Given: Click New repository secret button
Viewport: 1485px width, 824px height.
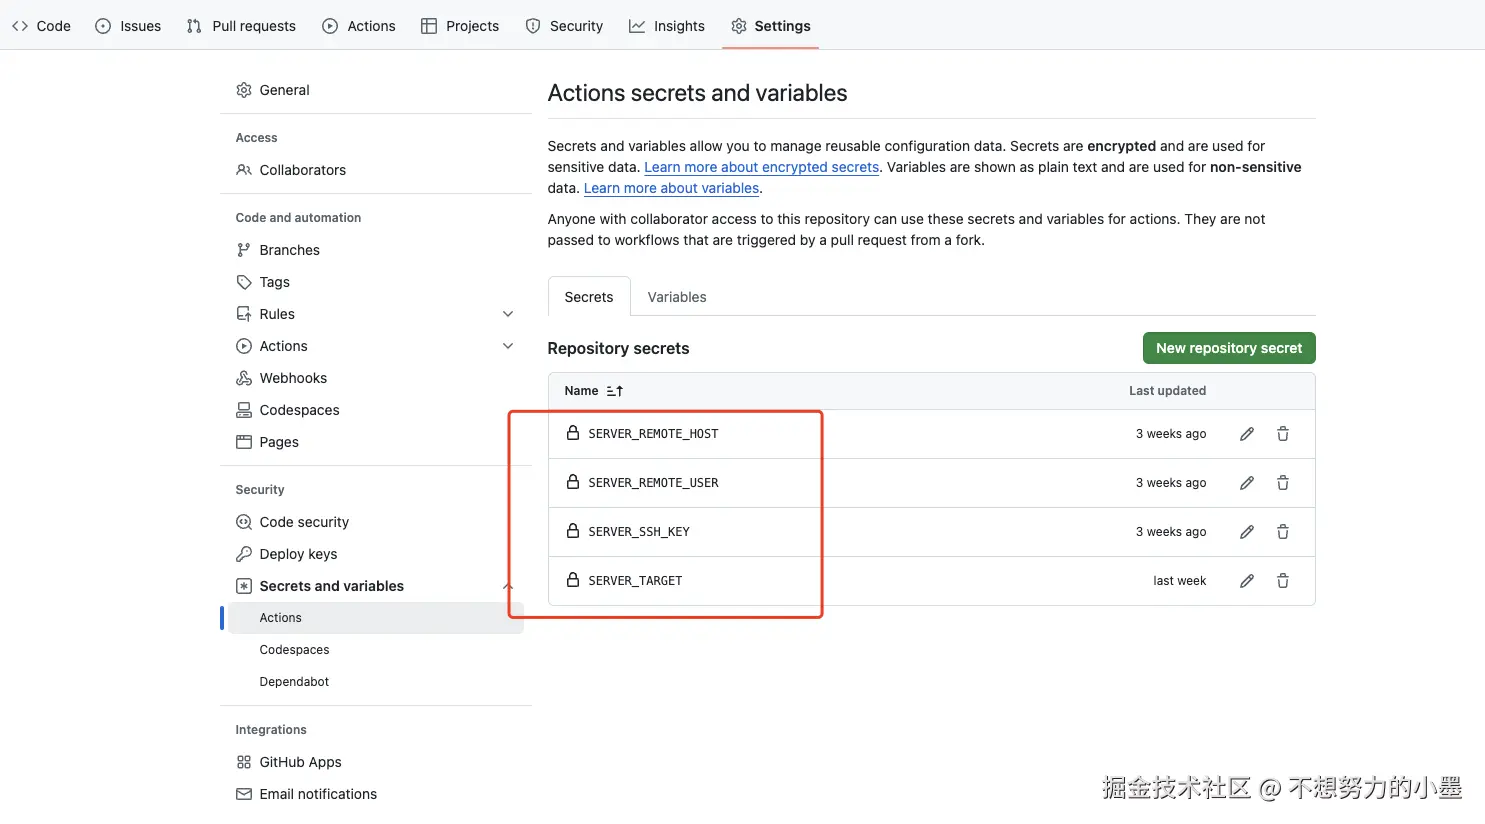Looking at the screenshot, I should 1228,348.
